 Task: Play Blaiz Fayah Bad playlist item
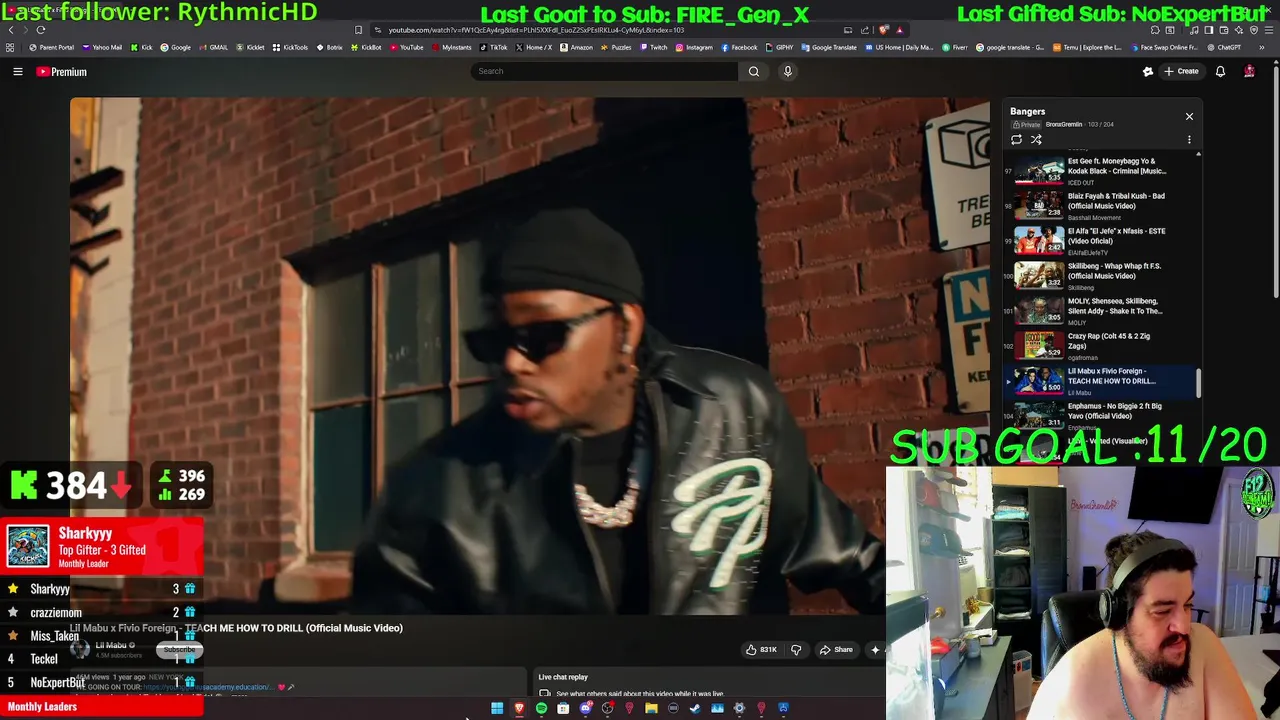pos(1097,206)
